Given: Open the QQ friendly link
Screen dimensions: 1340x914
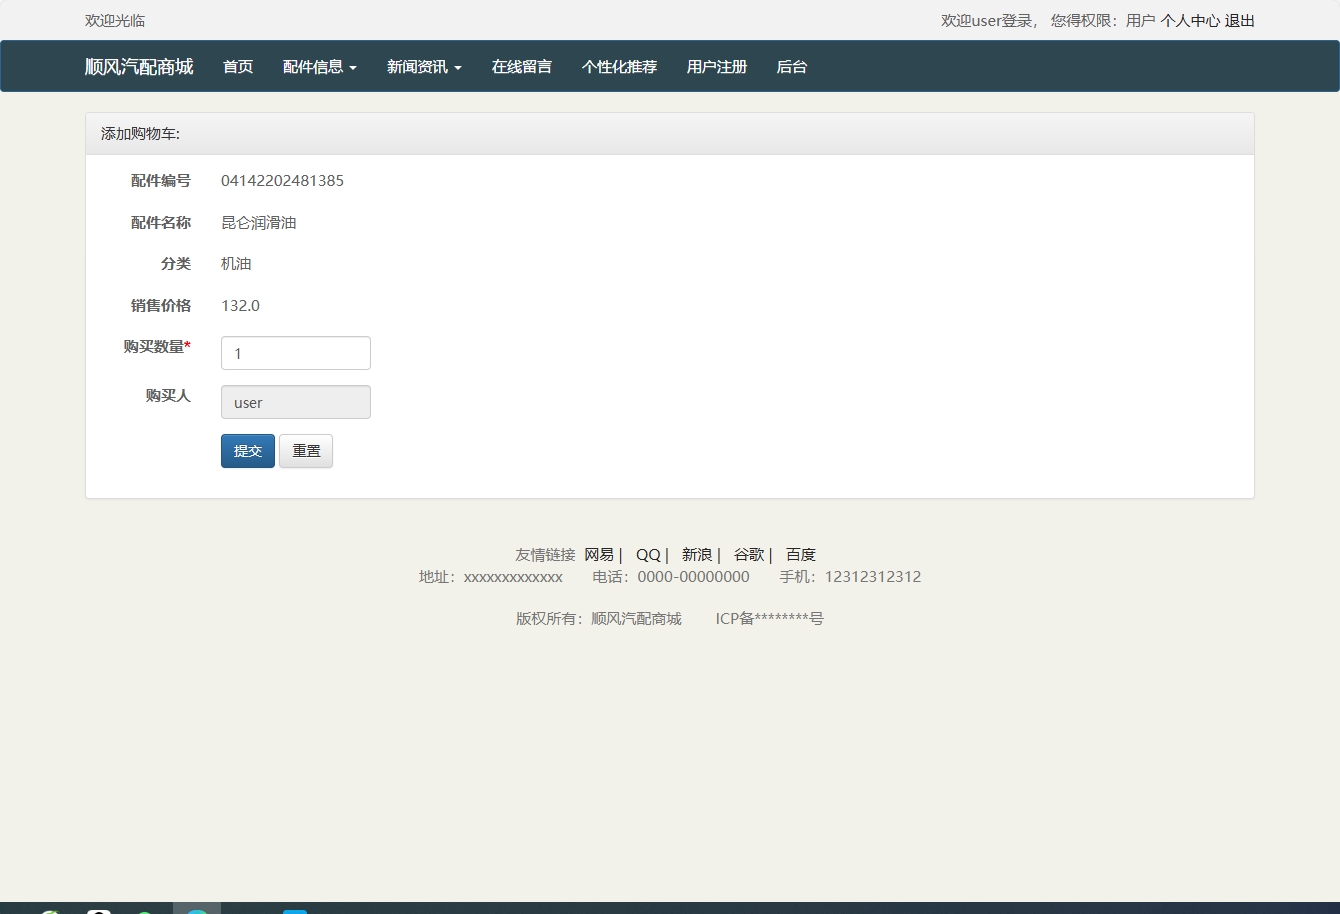Looking at the screenshot, I should [x=648, y=555].
